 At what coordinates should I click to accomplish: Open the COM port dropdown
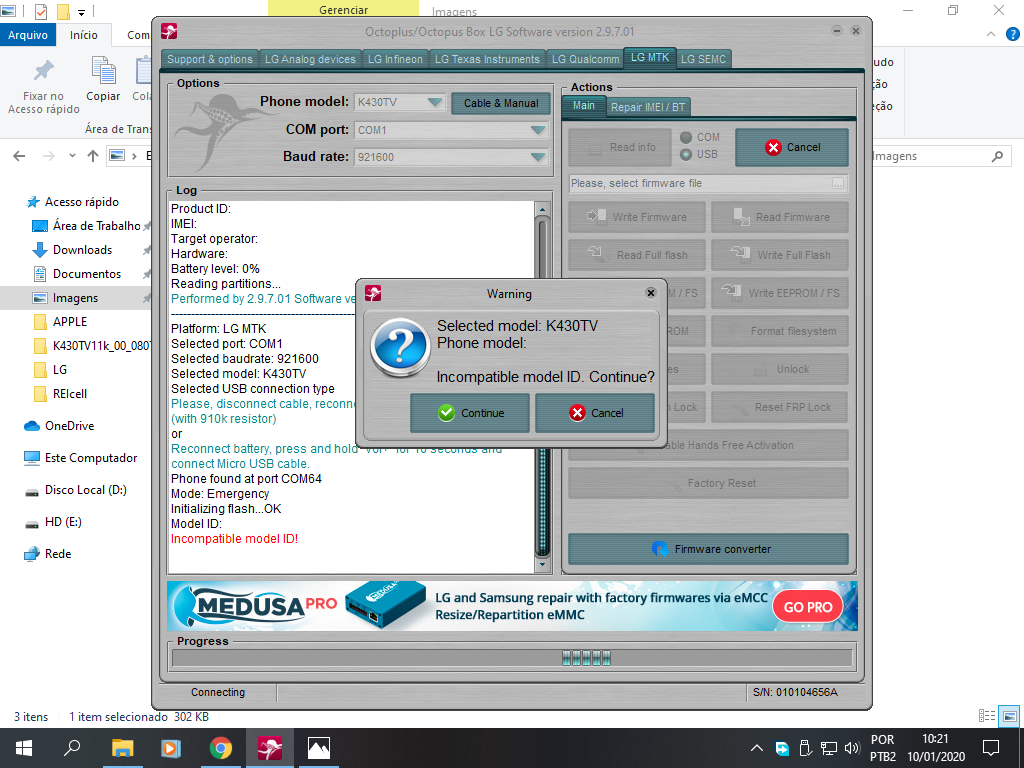coord(537,130)
